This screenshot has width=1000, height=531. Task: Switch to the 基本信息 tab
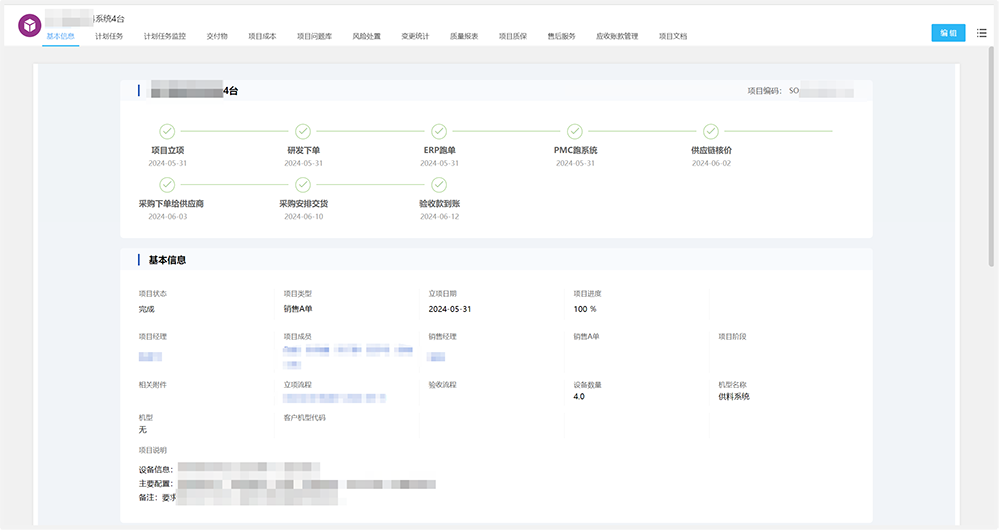tap(61, 36)
